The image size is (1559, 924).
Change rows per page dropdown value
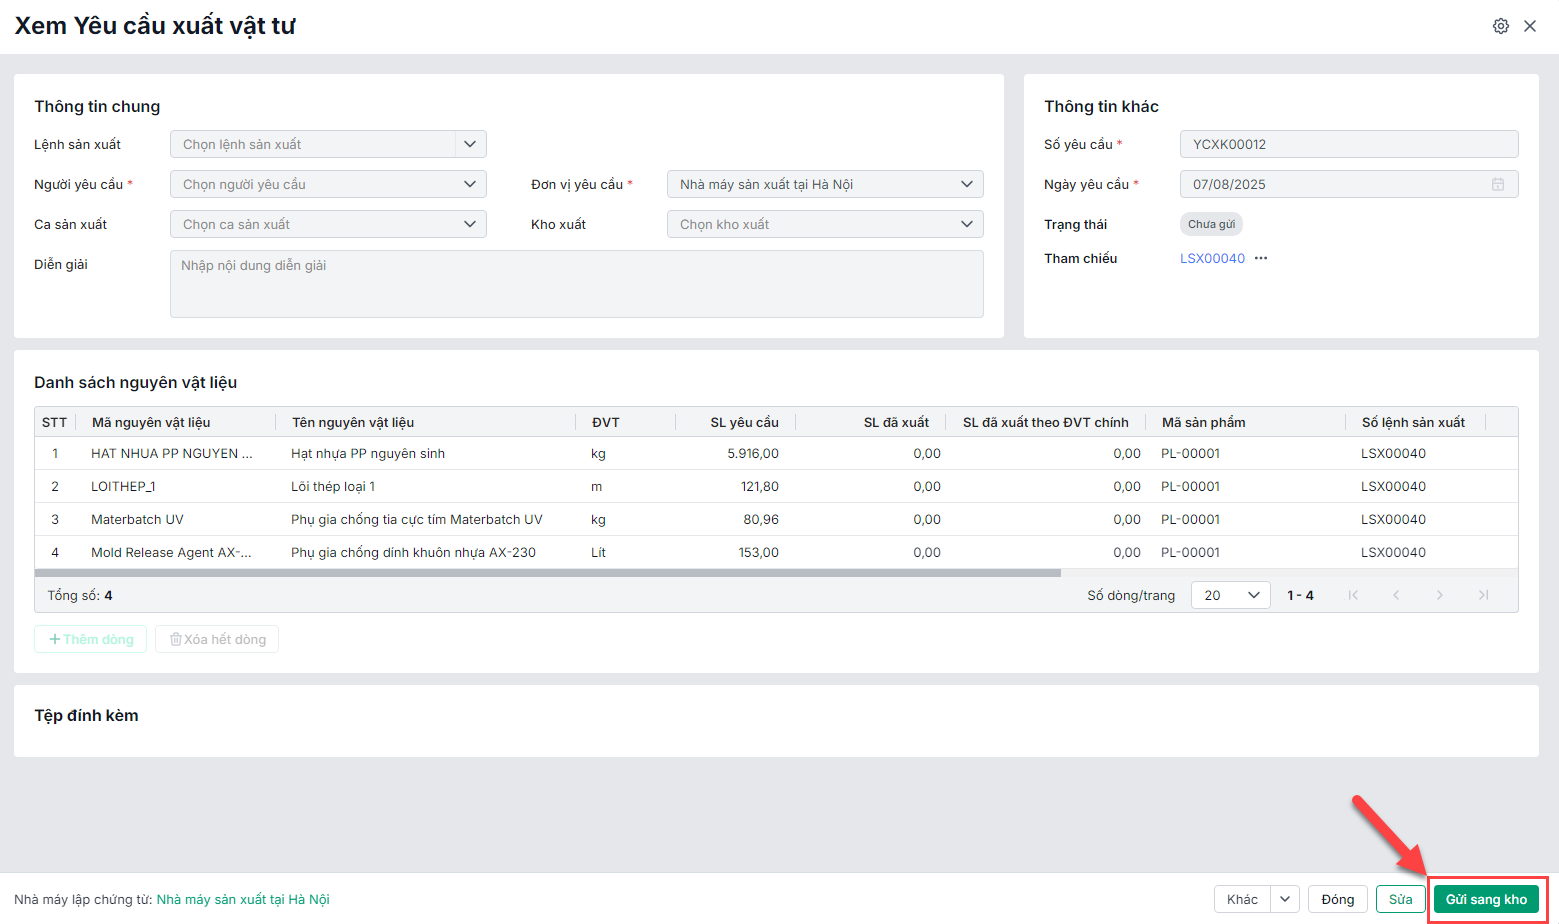(1230, 595)
